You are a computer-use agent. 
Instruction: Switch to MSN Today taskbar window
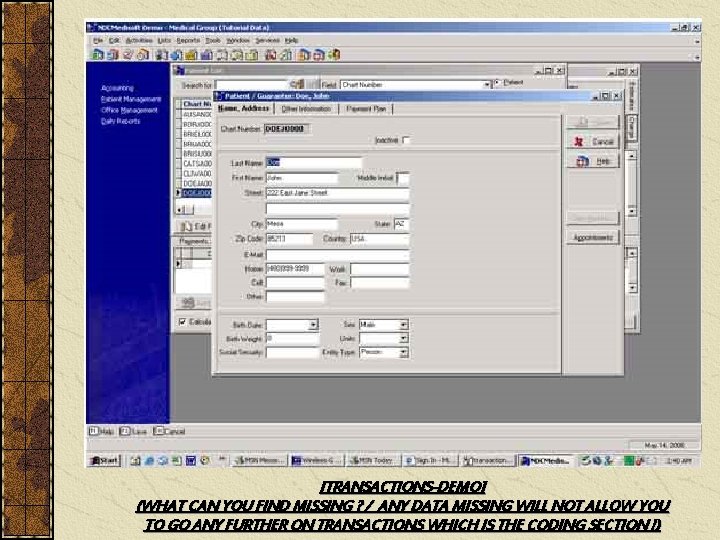point(372,461)
